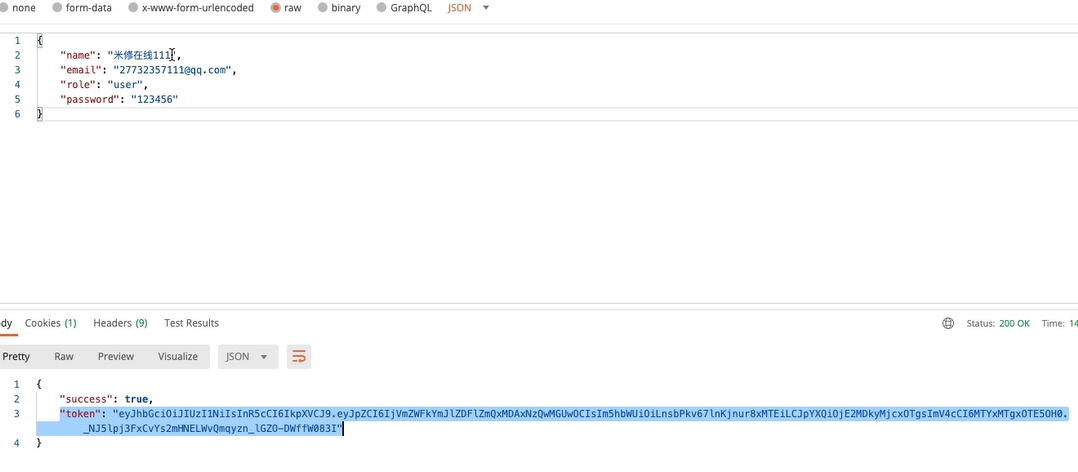1078x472 pixels.
Task: Select the form-data radio button
Action: tap(56, 8)
